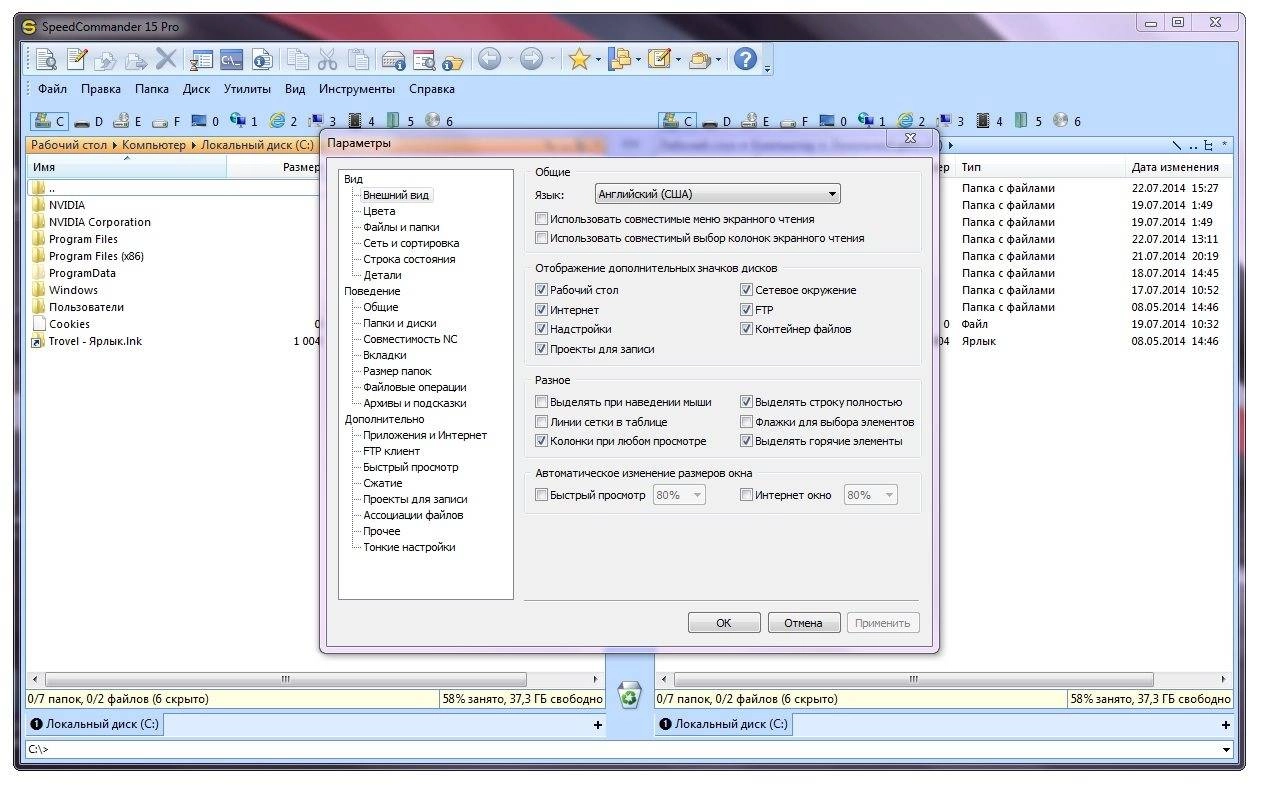The width and height of the screenshot is (1263, 790).
Task: Click the recycle bin icon between panels
Action: pyautogui.click(x=629, y=694)
